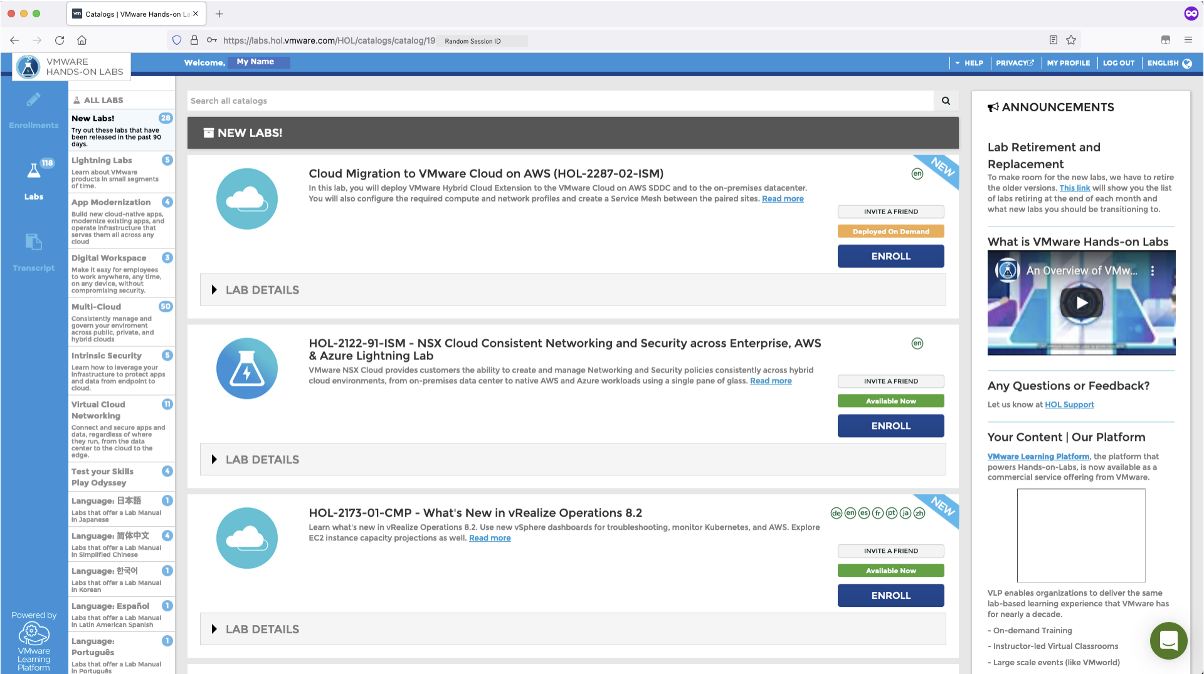Click the 'en' badge on Cloud Migration lab

pos(917,173)
